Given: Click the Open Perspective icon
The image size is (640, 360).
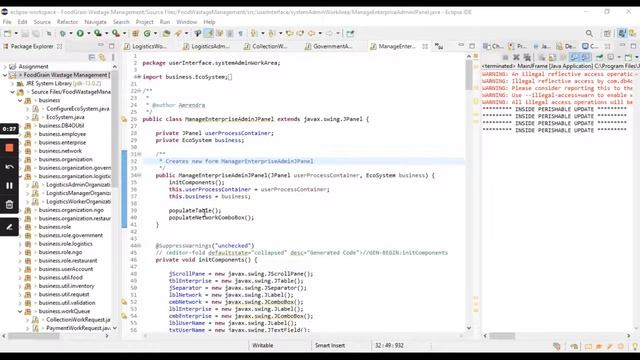Looking at the screenshot, I should 607,33.
